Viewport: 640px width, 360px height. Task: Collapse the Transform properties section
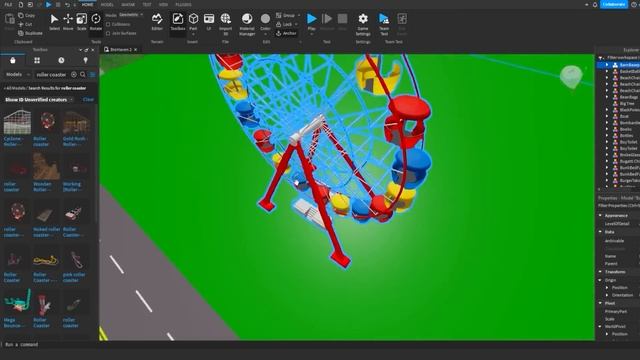coord(600,272)
